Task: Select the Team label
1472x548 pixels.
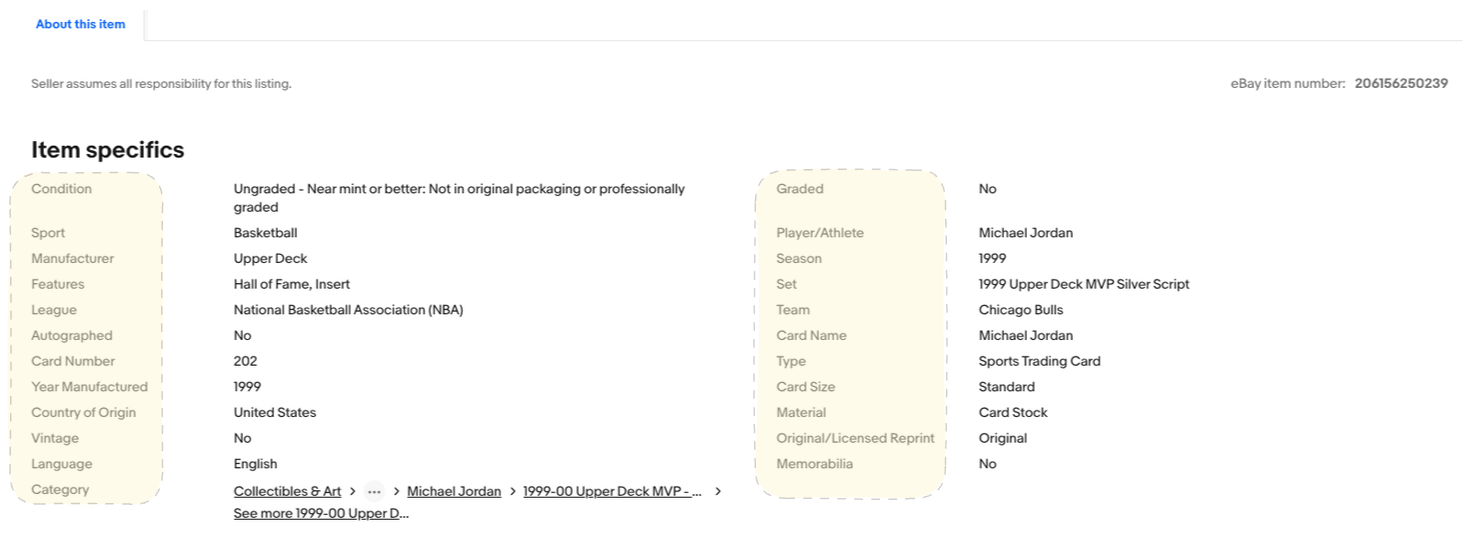Action: click(x=793, y=310)
